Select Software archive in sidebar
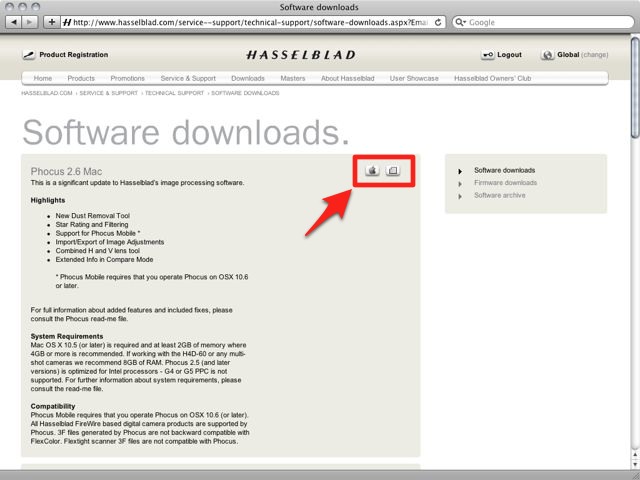Screen dimensions: 640x480 pos(500,196)
